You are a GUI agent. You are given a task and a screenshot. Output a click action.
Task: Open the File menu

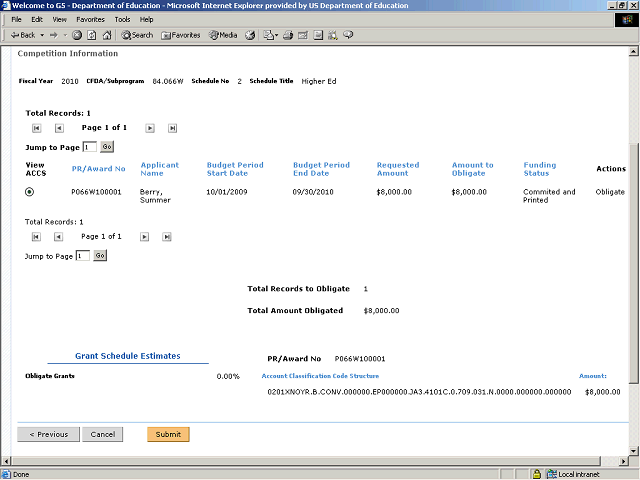pos(16,20)
